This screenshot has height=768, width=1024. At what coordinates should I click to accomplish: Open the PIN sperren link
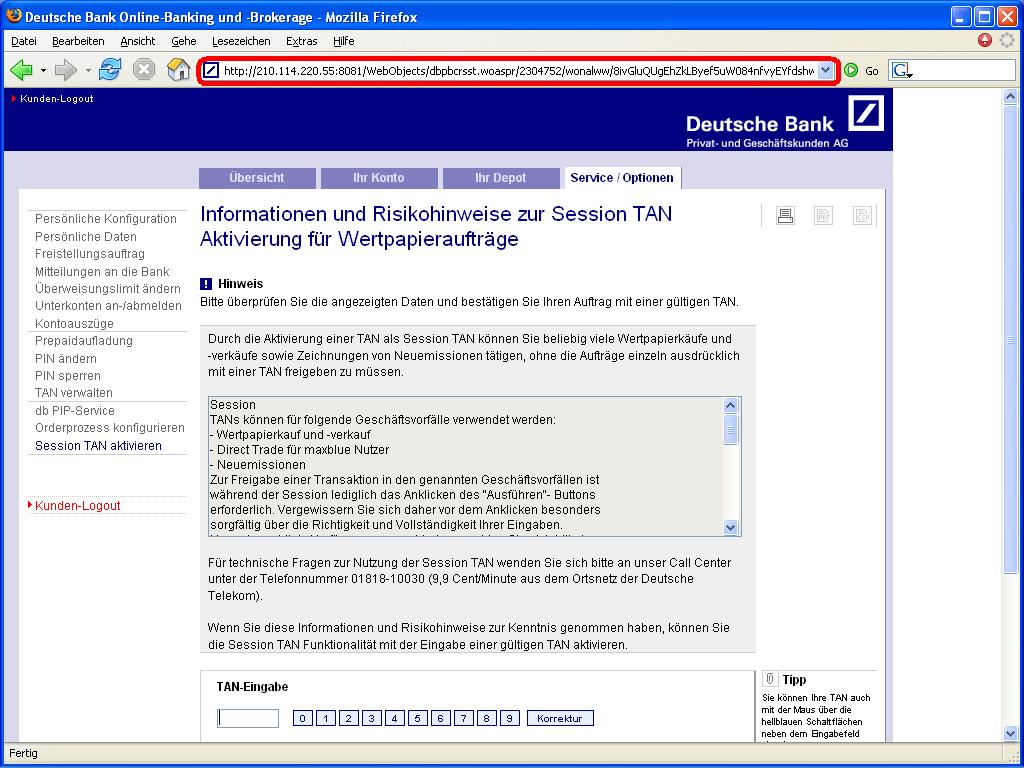[x=68, y=376]
